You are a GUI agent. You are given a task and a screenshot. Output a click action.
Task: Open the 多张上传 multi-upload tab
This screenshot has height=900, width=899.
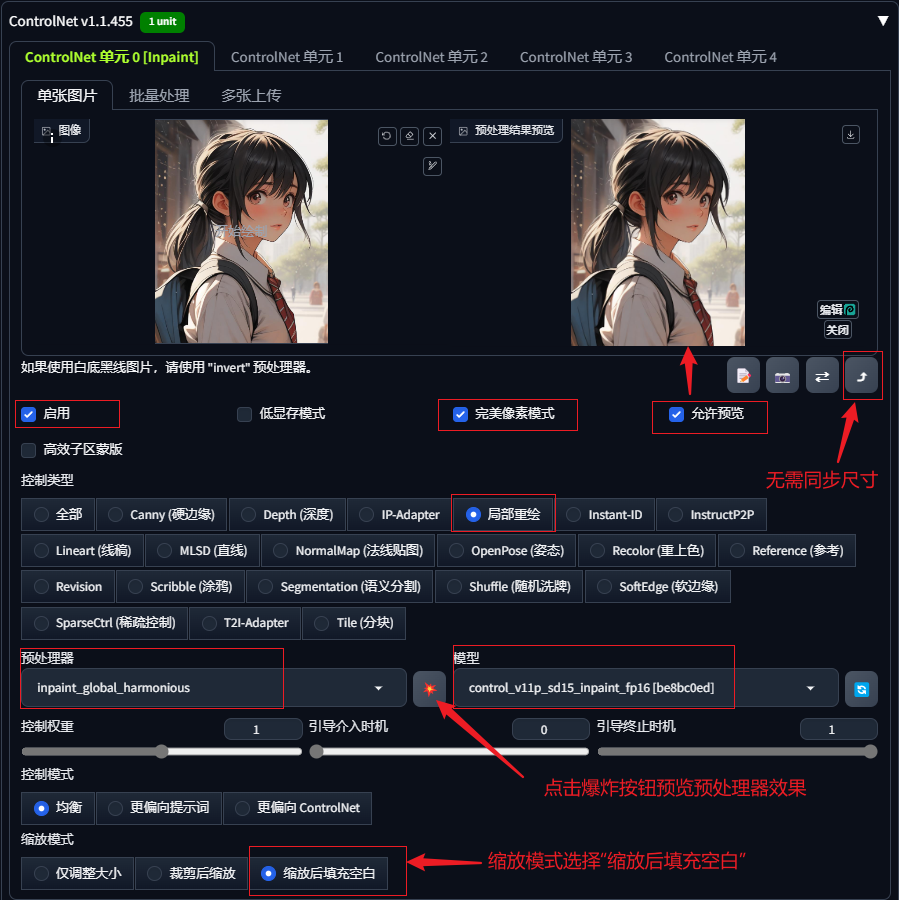coord(251,96)
